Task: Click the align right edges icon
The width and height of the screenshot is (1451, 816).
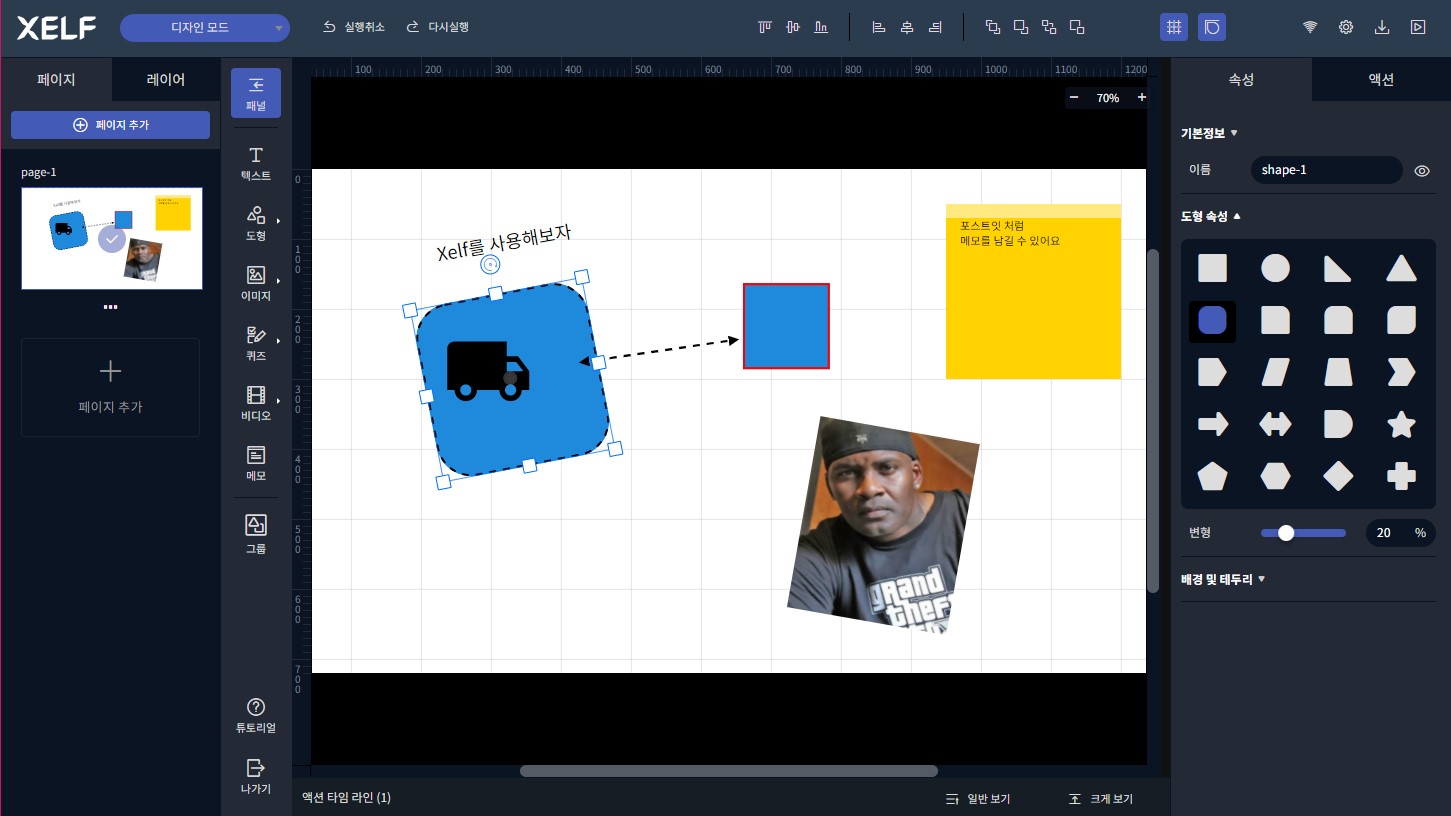Action: [x=935, y=27]
